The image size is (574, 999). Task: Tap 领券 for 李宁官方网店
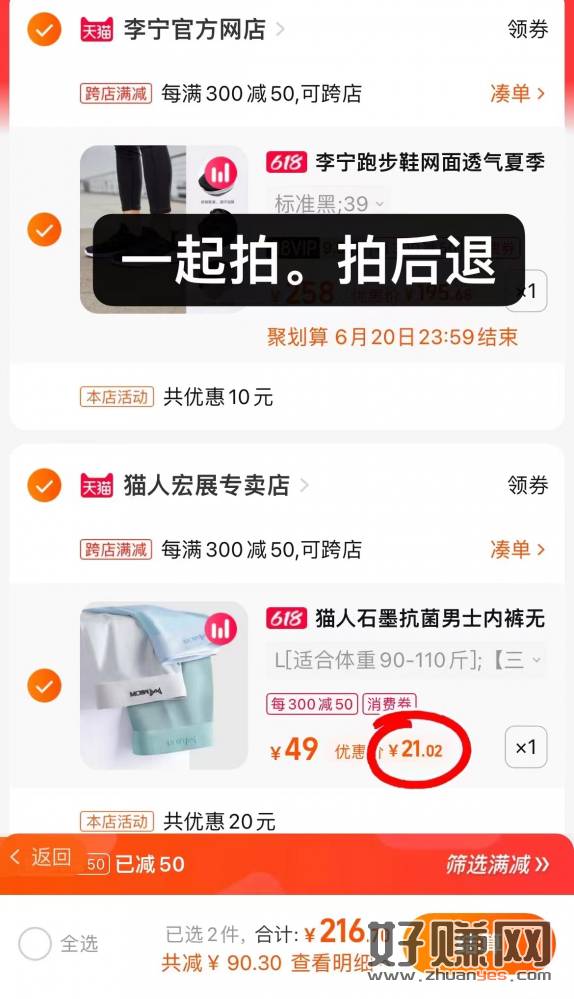pos(527,29)
